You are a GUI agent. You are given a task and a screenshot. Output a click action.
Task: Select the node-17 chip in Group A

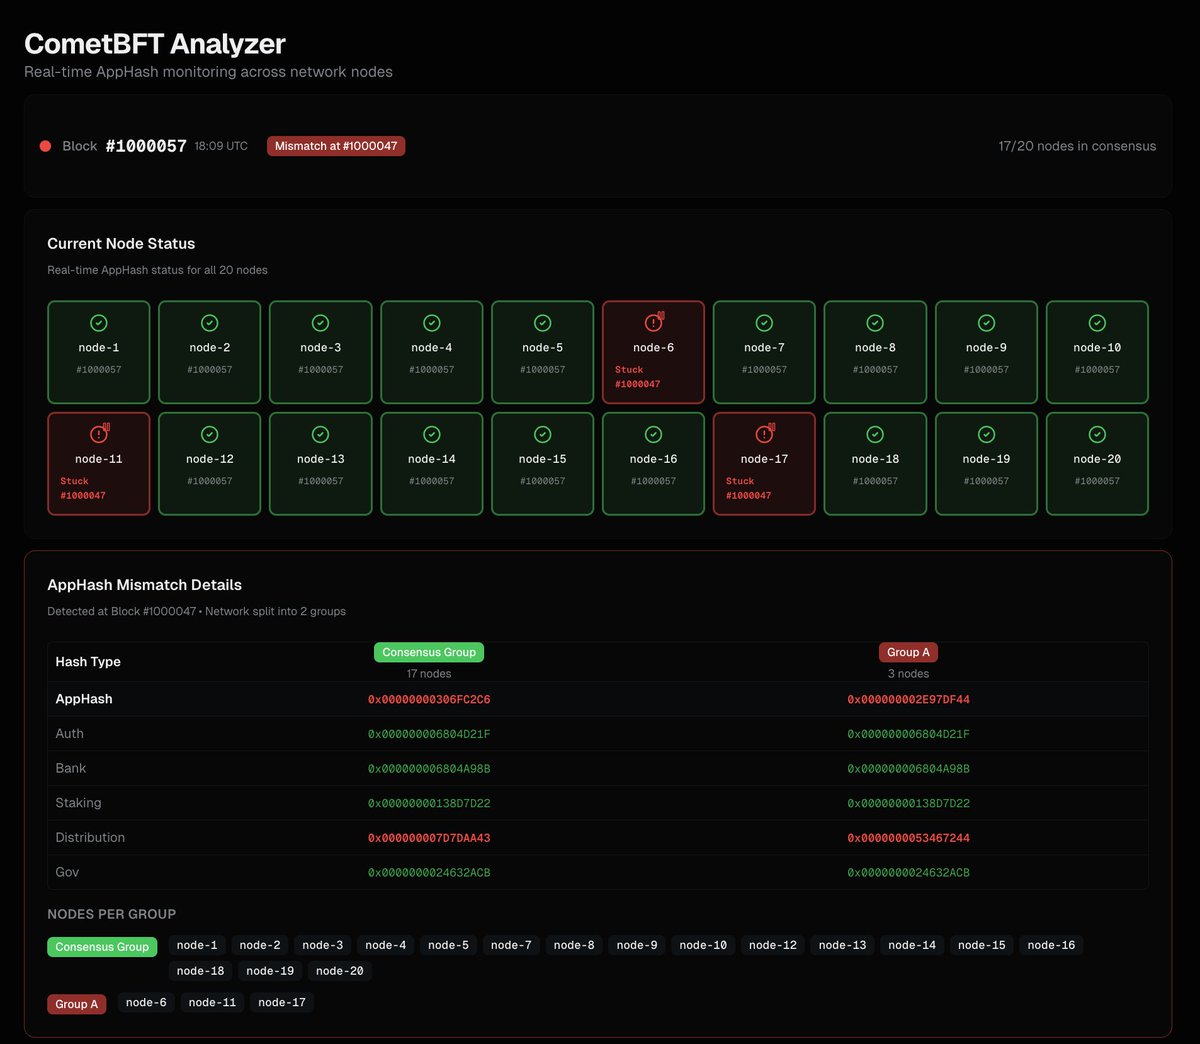[282, 1002]
